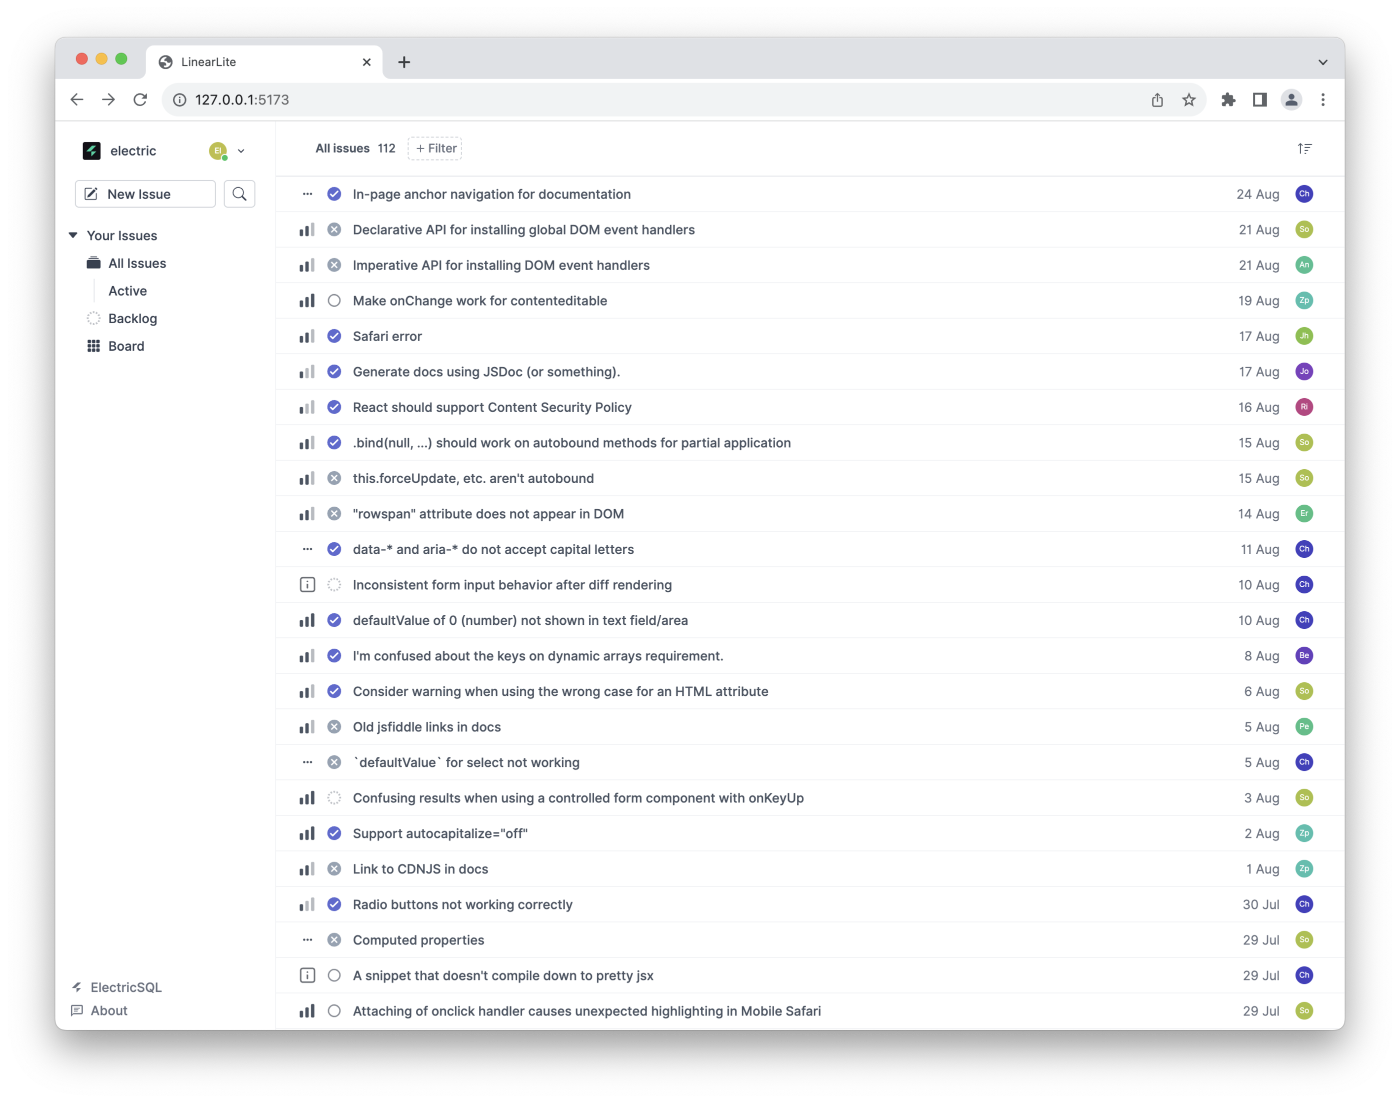
Task: Click urgent priority icon on Inconsistent form input
Action: coord(307,585)
